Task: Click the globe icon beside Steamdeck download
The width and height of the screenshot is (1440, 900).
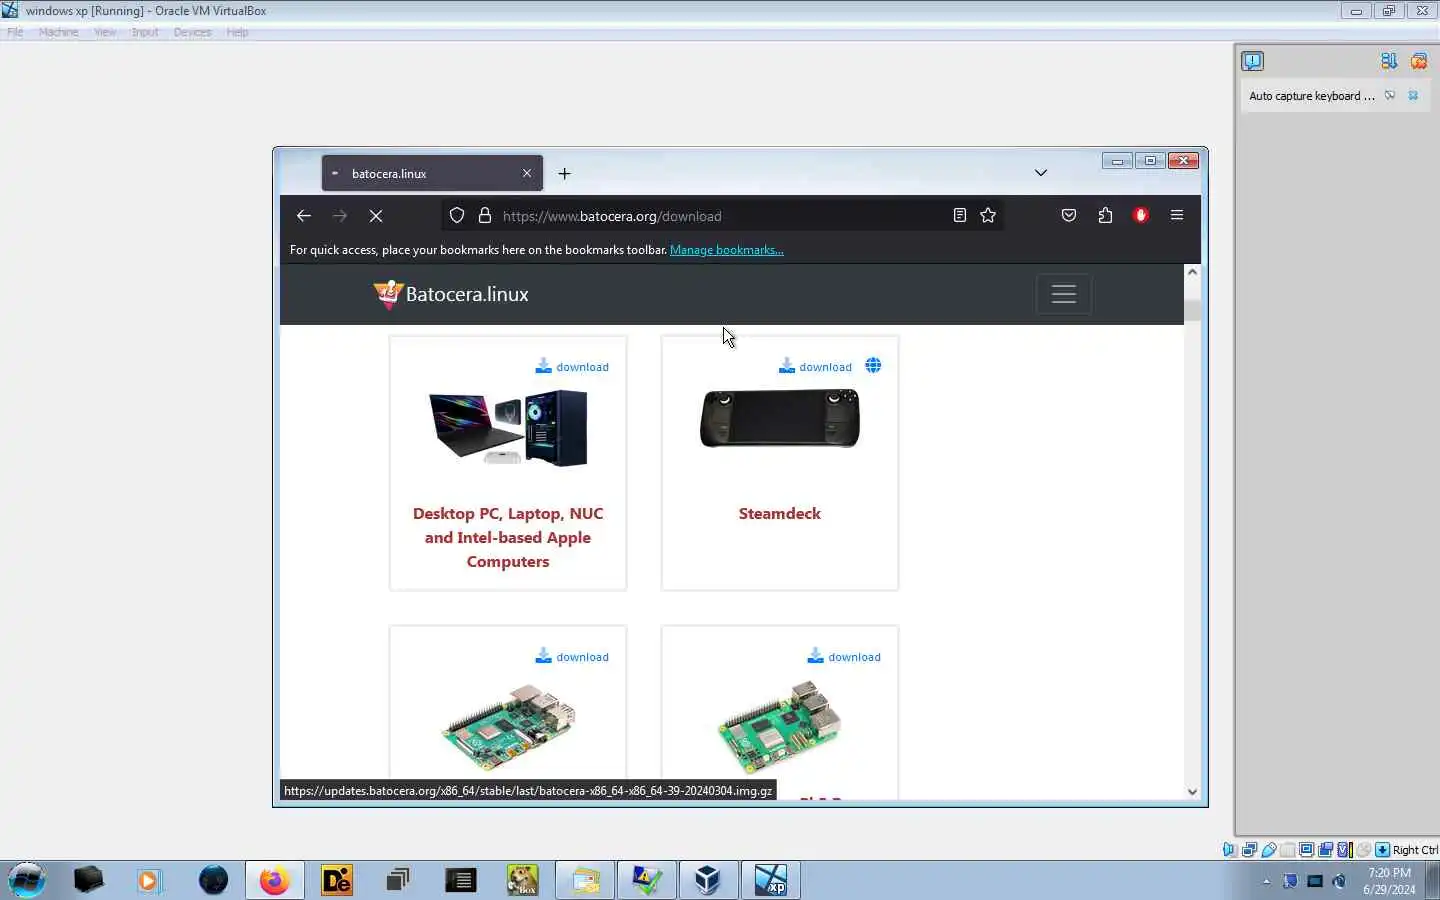Action: tap(873, 365)
